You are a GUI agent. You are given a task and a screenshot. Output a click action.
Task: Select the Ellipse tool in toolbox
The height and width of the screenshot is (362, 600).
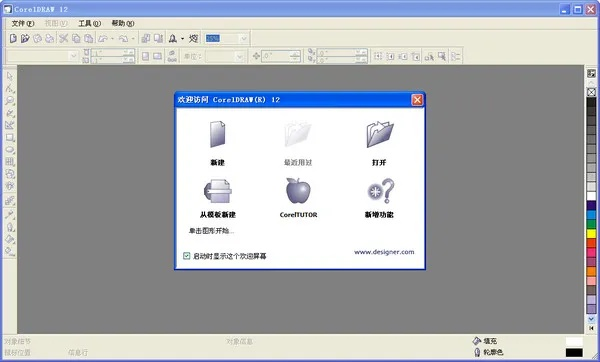(x=10, y=150)
